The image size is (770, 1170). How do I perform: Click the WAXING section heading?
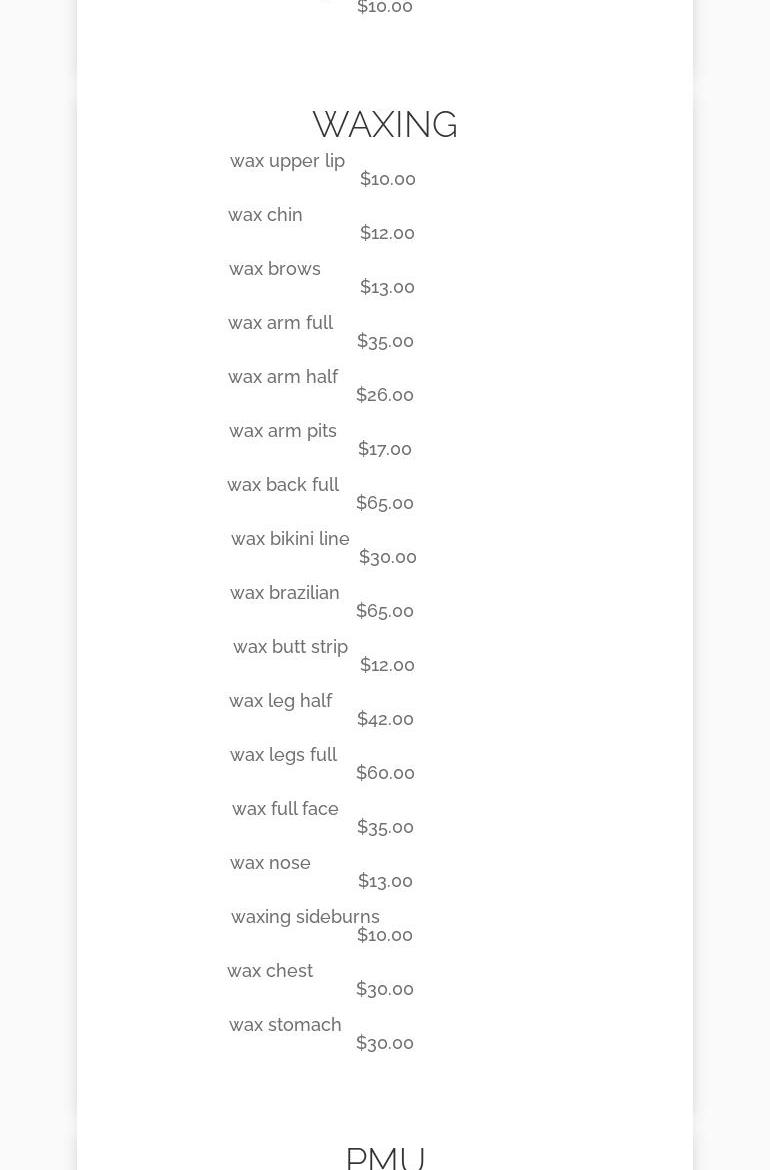coord(385,125)
